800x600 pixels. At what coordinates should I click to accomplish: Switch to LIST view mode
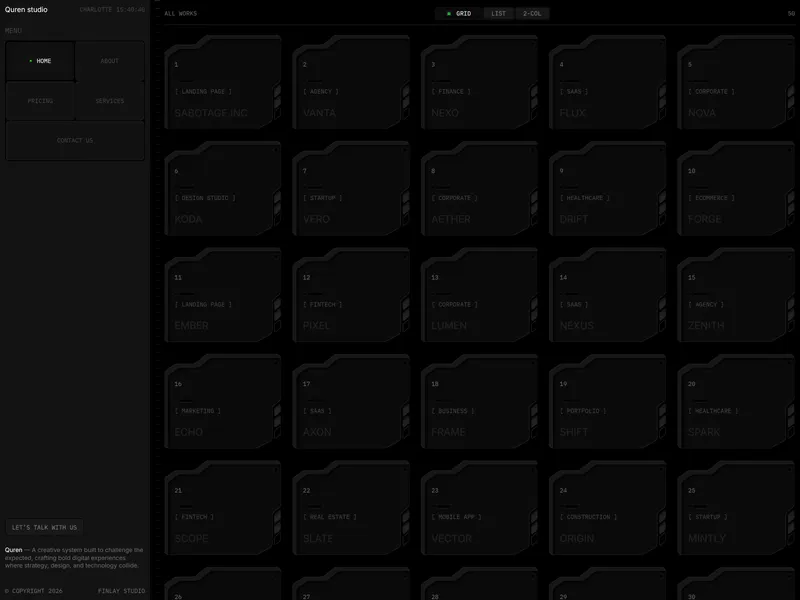[x=499, y=14]
